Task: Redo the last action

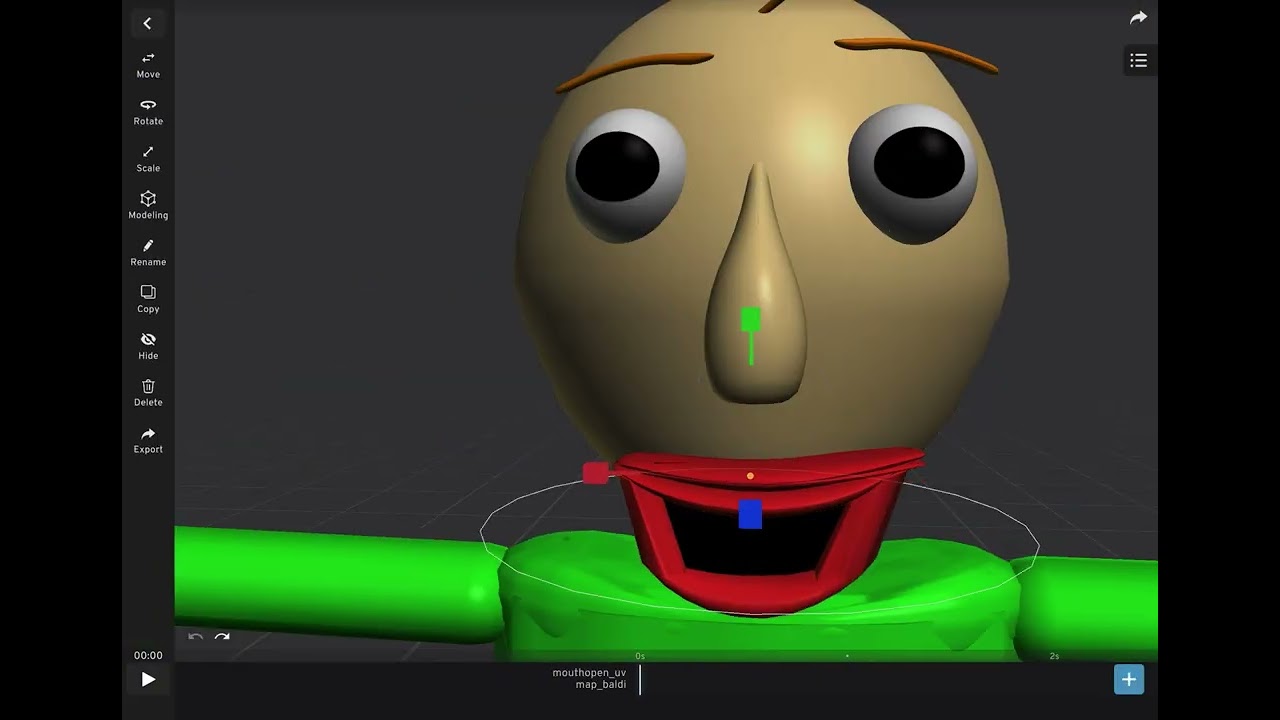Action: pyautogui.click(x=222, y=638)
